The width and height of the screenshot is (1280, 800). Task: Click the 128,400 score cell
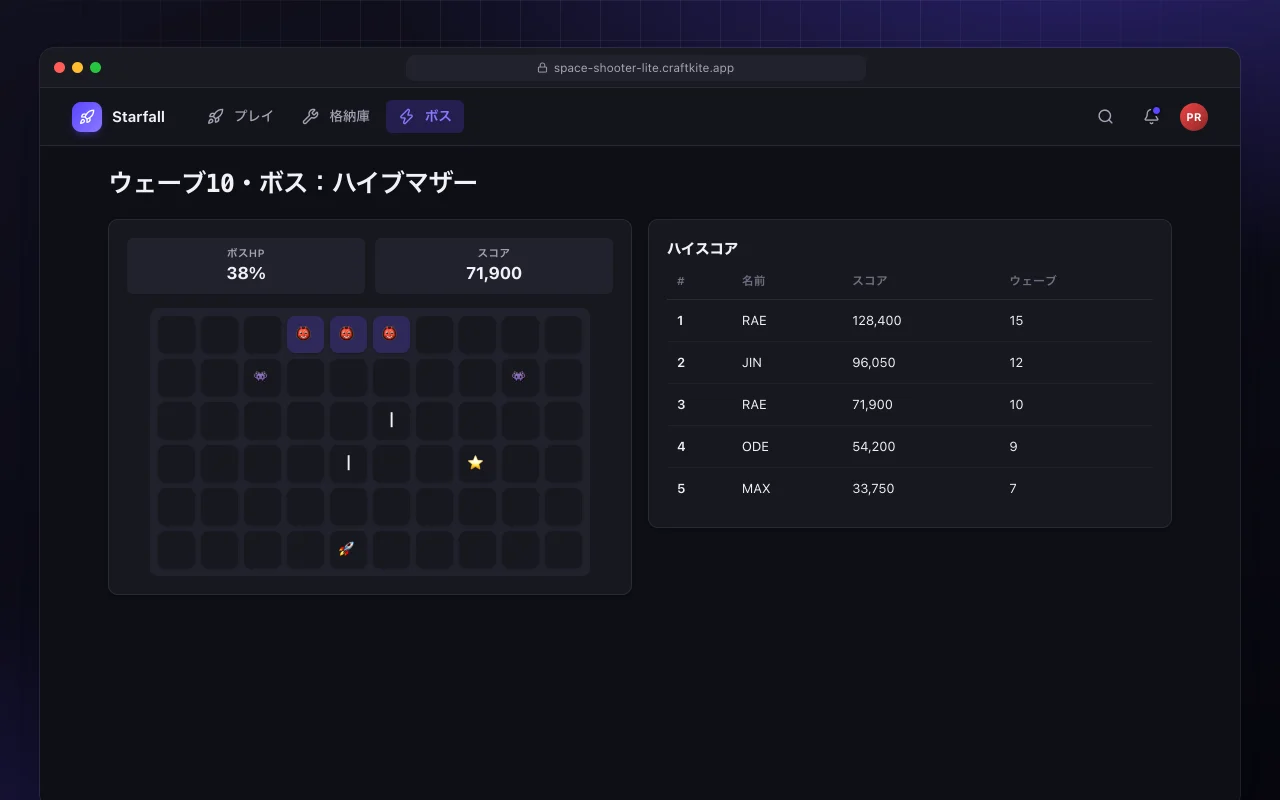point(877,321)
